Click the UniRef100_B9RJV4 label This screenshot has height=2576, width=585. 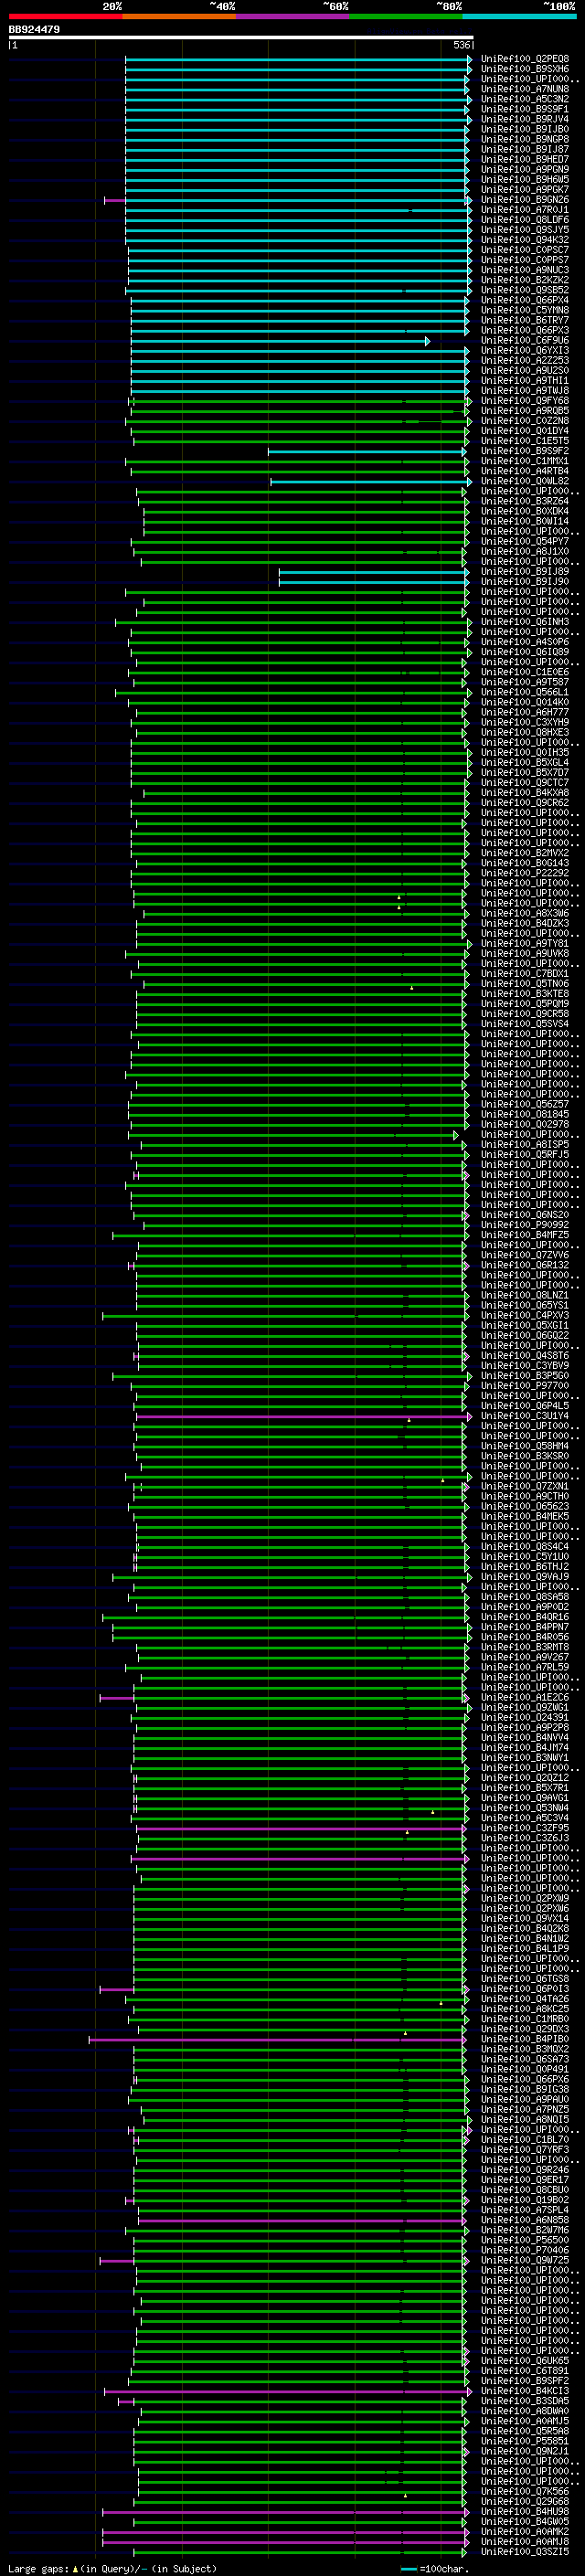coord(524,119)
